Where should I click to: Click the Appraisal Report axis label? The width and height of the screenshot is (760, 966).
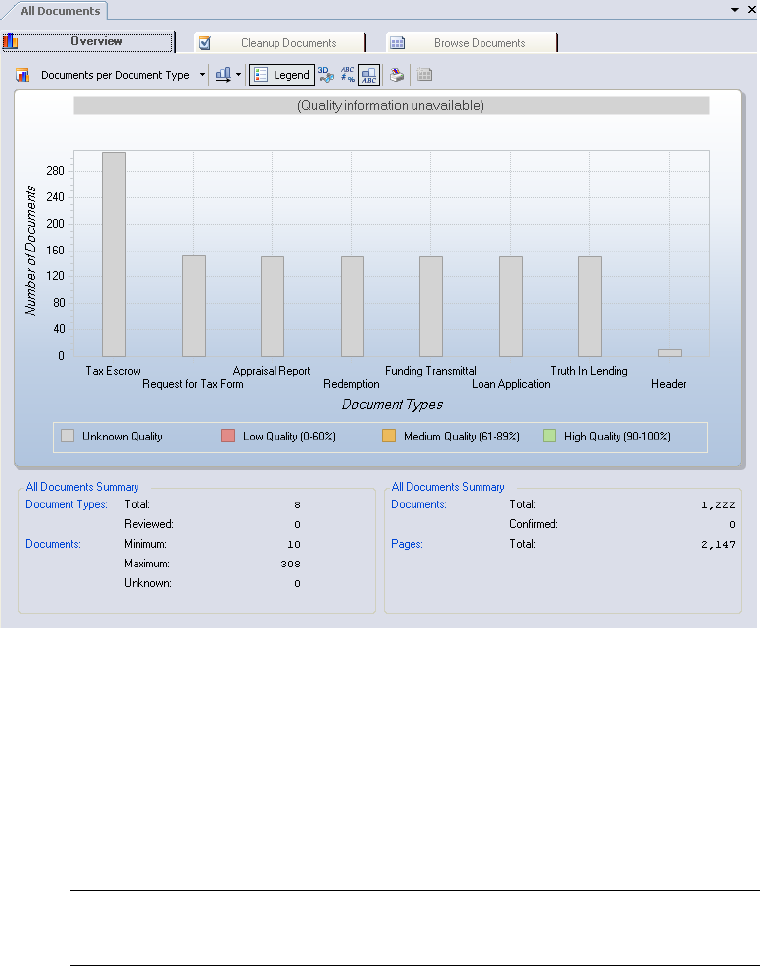[272, 371]
